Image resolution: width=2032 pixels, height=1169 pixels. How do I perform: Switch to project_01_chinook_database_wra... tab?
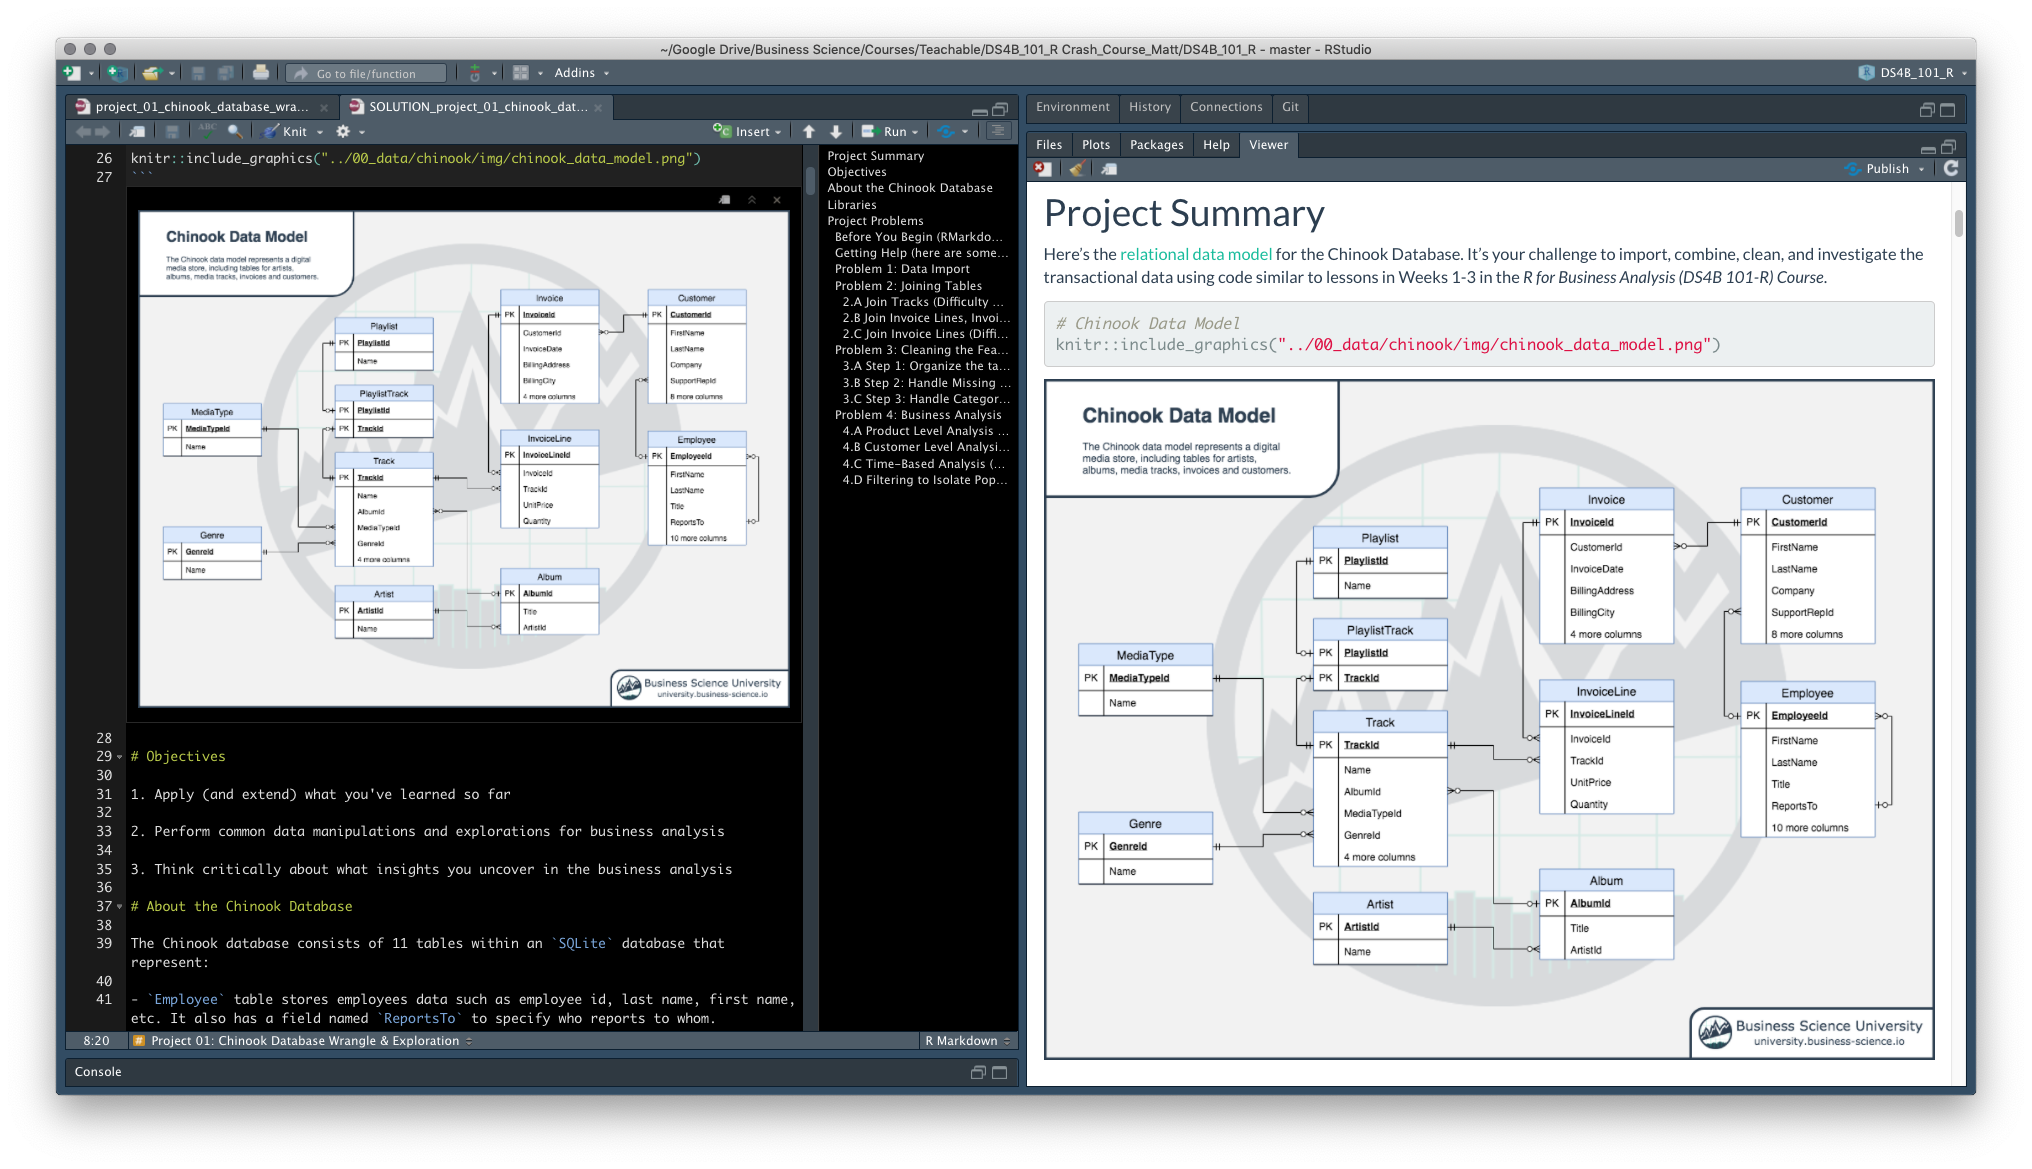click(201, 107)
